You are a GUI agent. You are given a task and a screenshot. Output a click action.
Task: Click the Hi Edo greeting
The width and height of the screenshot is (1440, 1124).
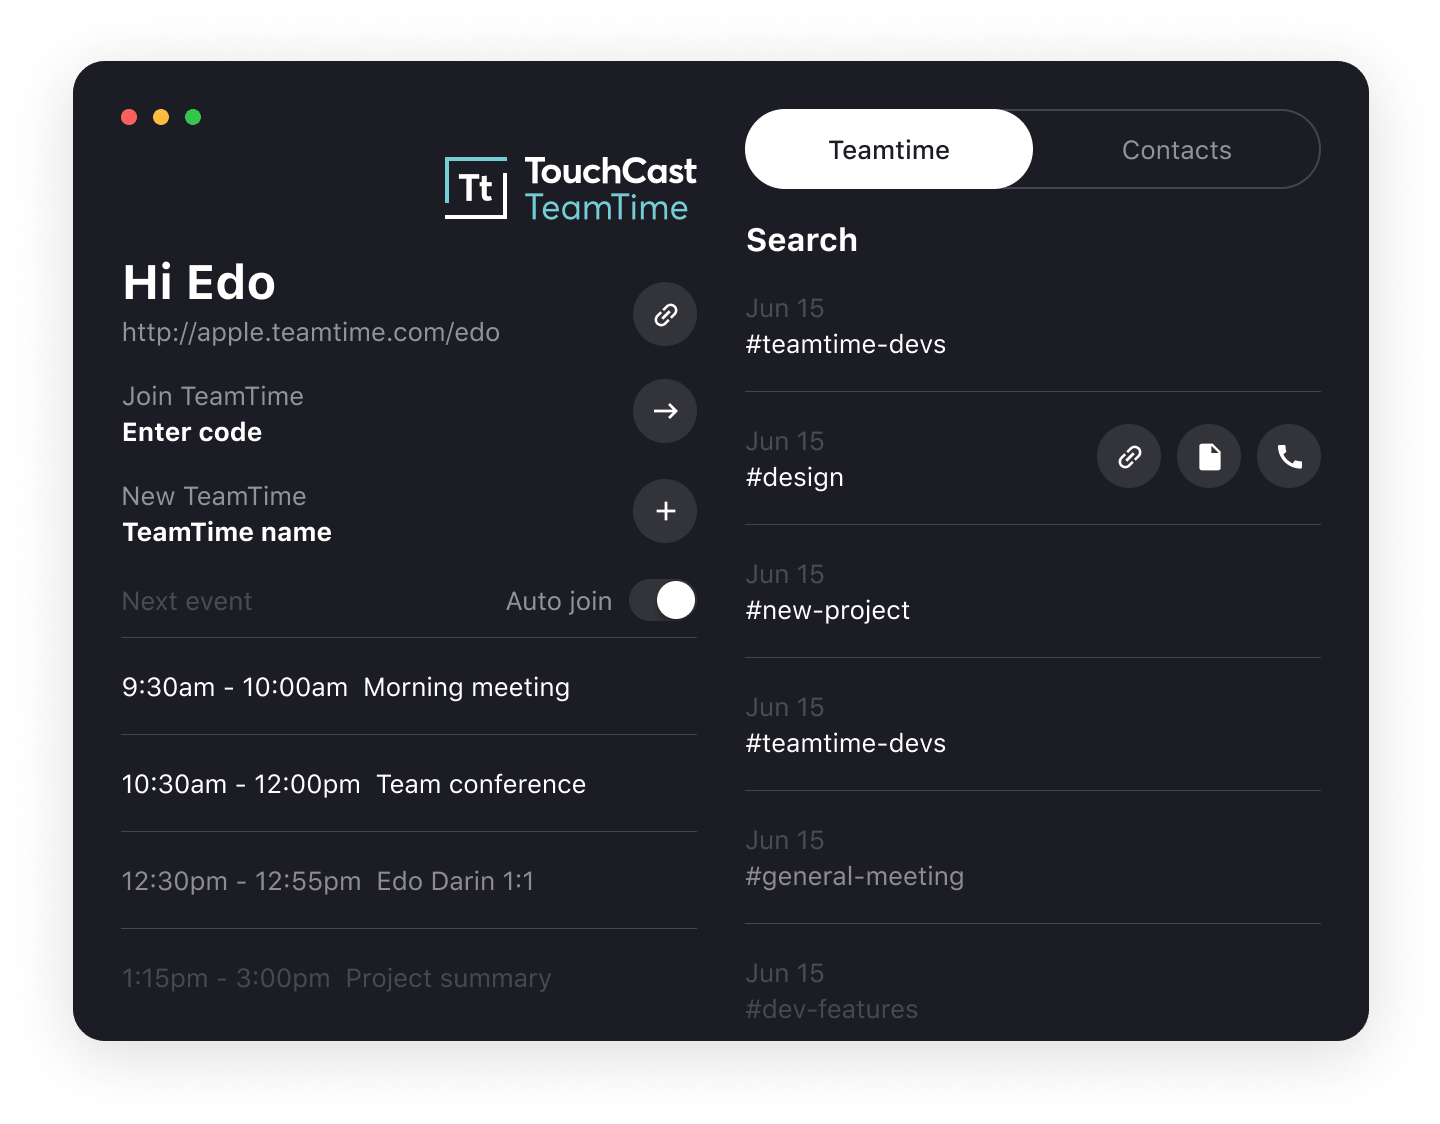click(199, 282)
